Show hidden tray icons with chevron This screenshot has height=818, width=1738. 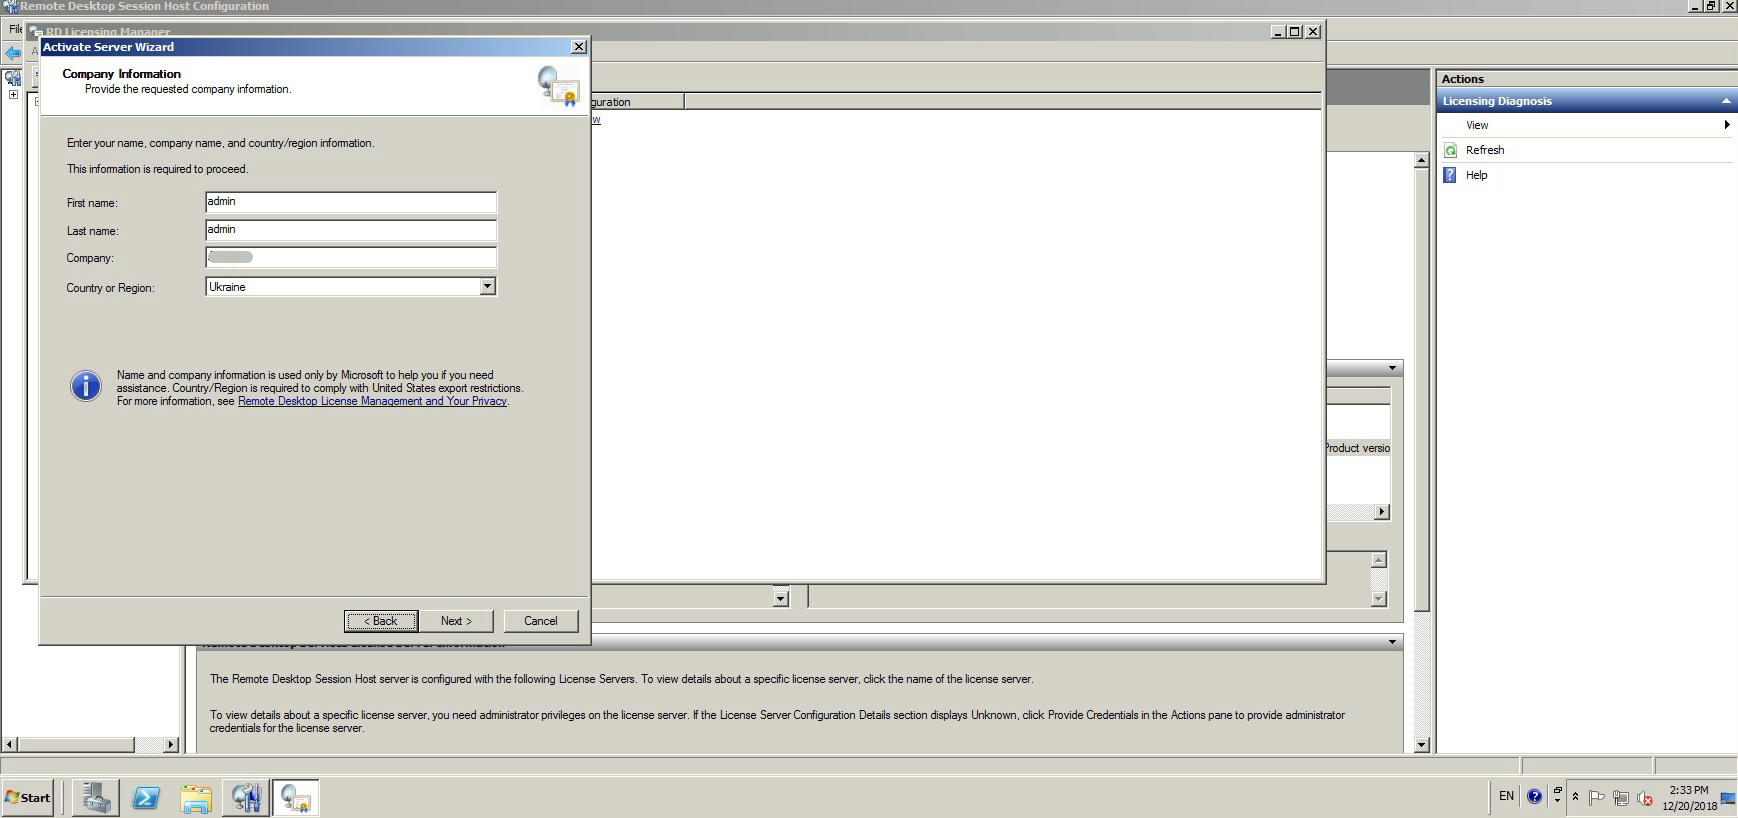(x=1575, y=797)
